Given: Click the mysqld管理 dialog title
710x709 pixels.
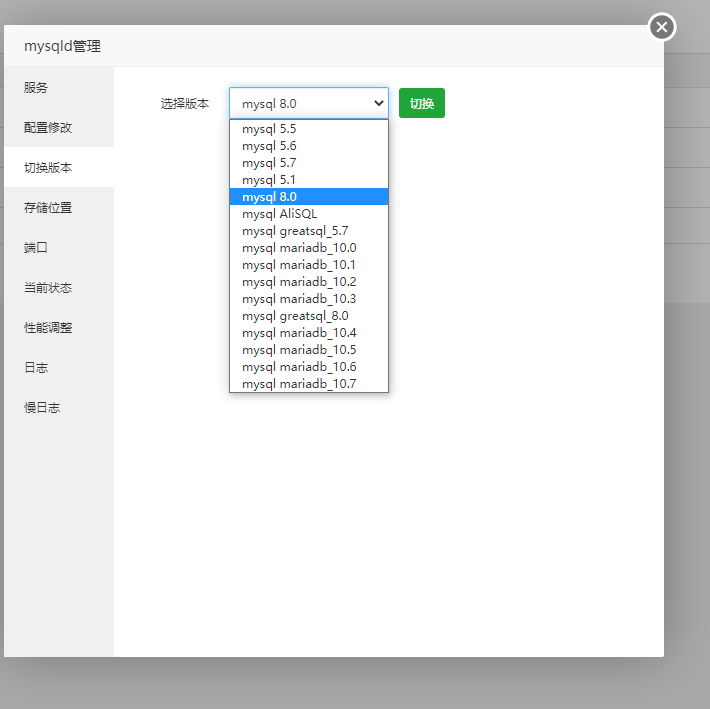Looking at the screenshot, I should (62, 46).
